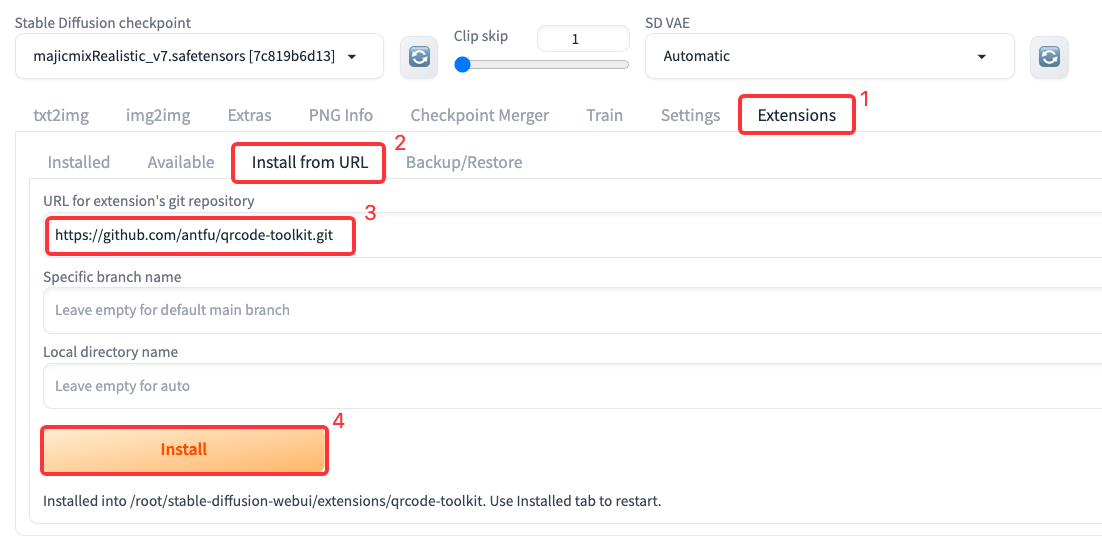
Task: Open the img2img tab
Action: [x=158, y=115]
